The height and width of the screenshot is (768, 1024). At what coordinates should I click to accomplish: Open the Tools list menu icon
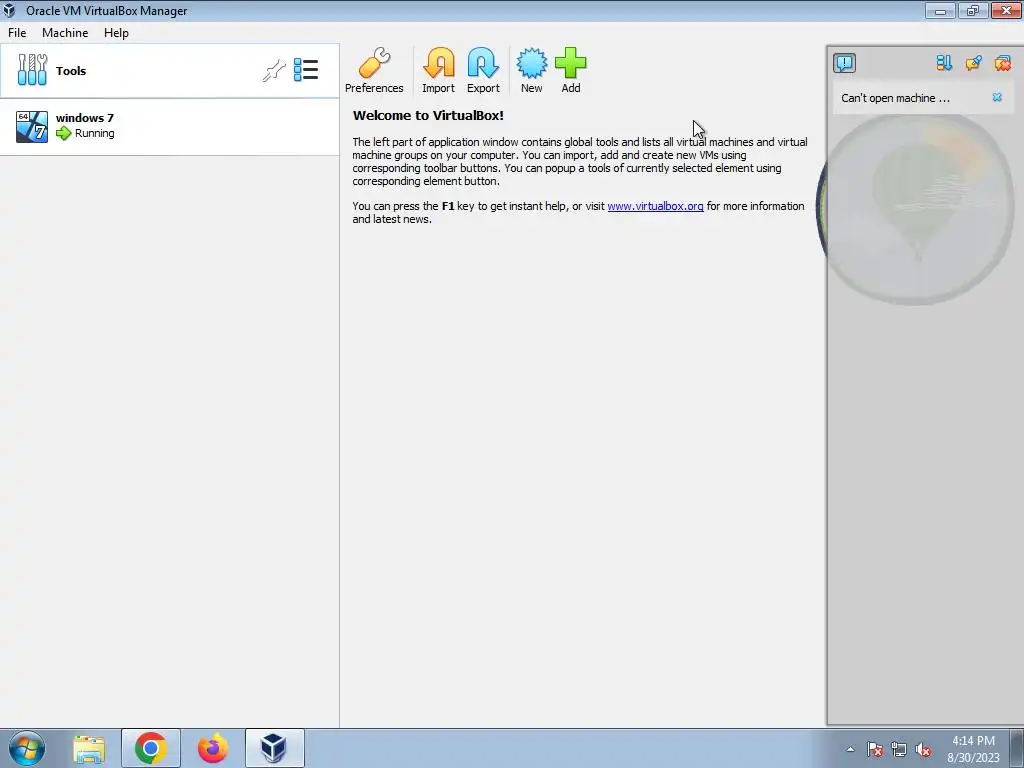[x=306, y=70]
